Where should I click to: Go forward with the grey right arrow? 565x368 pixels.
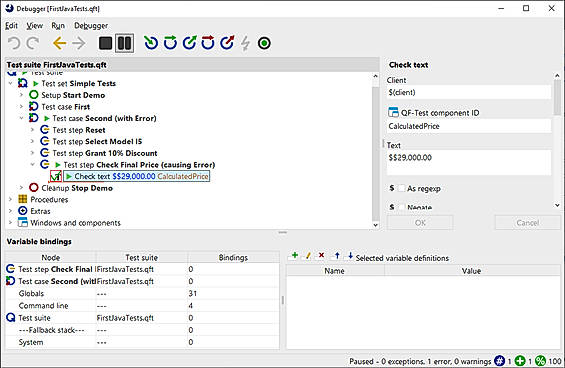79,43
